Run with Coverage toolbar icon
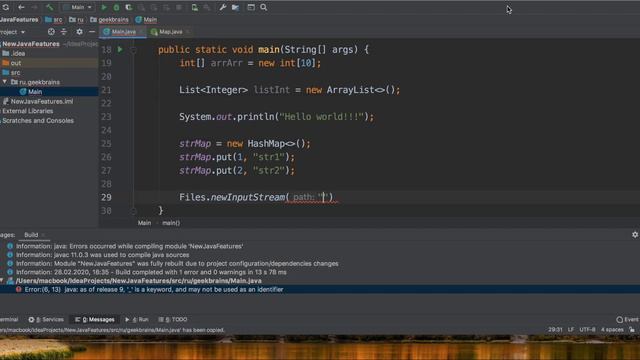Viewport: 640px width, 360px height. point(129,7)
